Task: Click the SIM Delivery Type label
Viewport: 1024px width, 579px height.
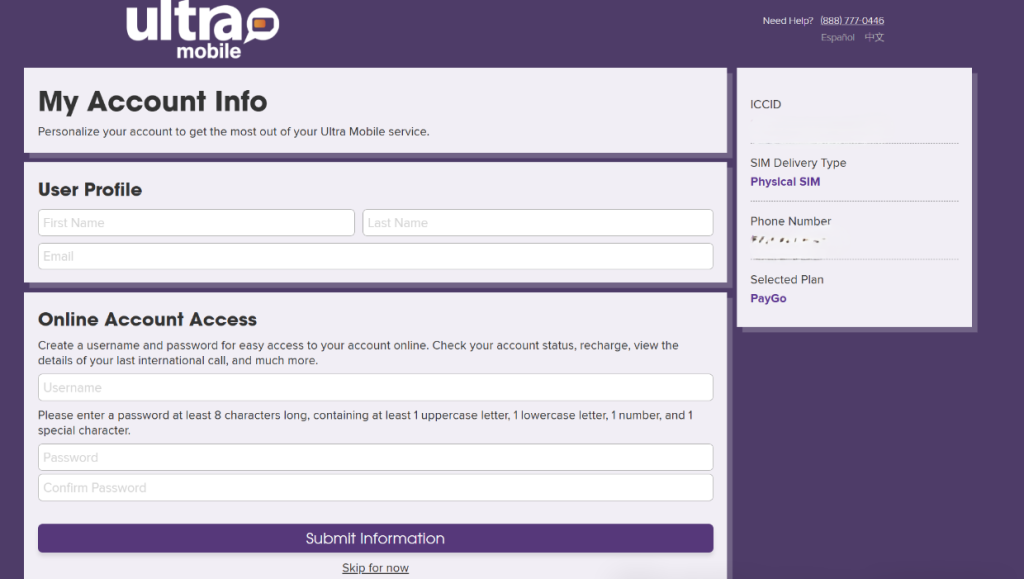Action: pyautogui.click(x=798, y=163)
